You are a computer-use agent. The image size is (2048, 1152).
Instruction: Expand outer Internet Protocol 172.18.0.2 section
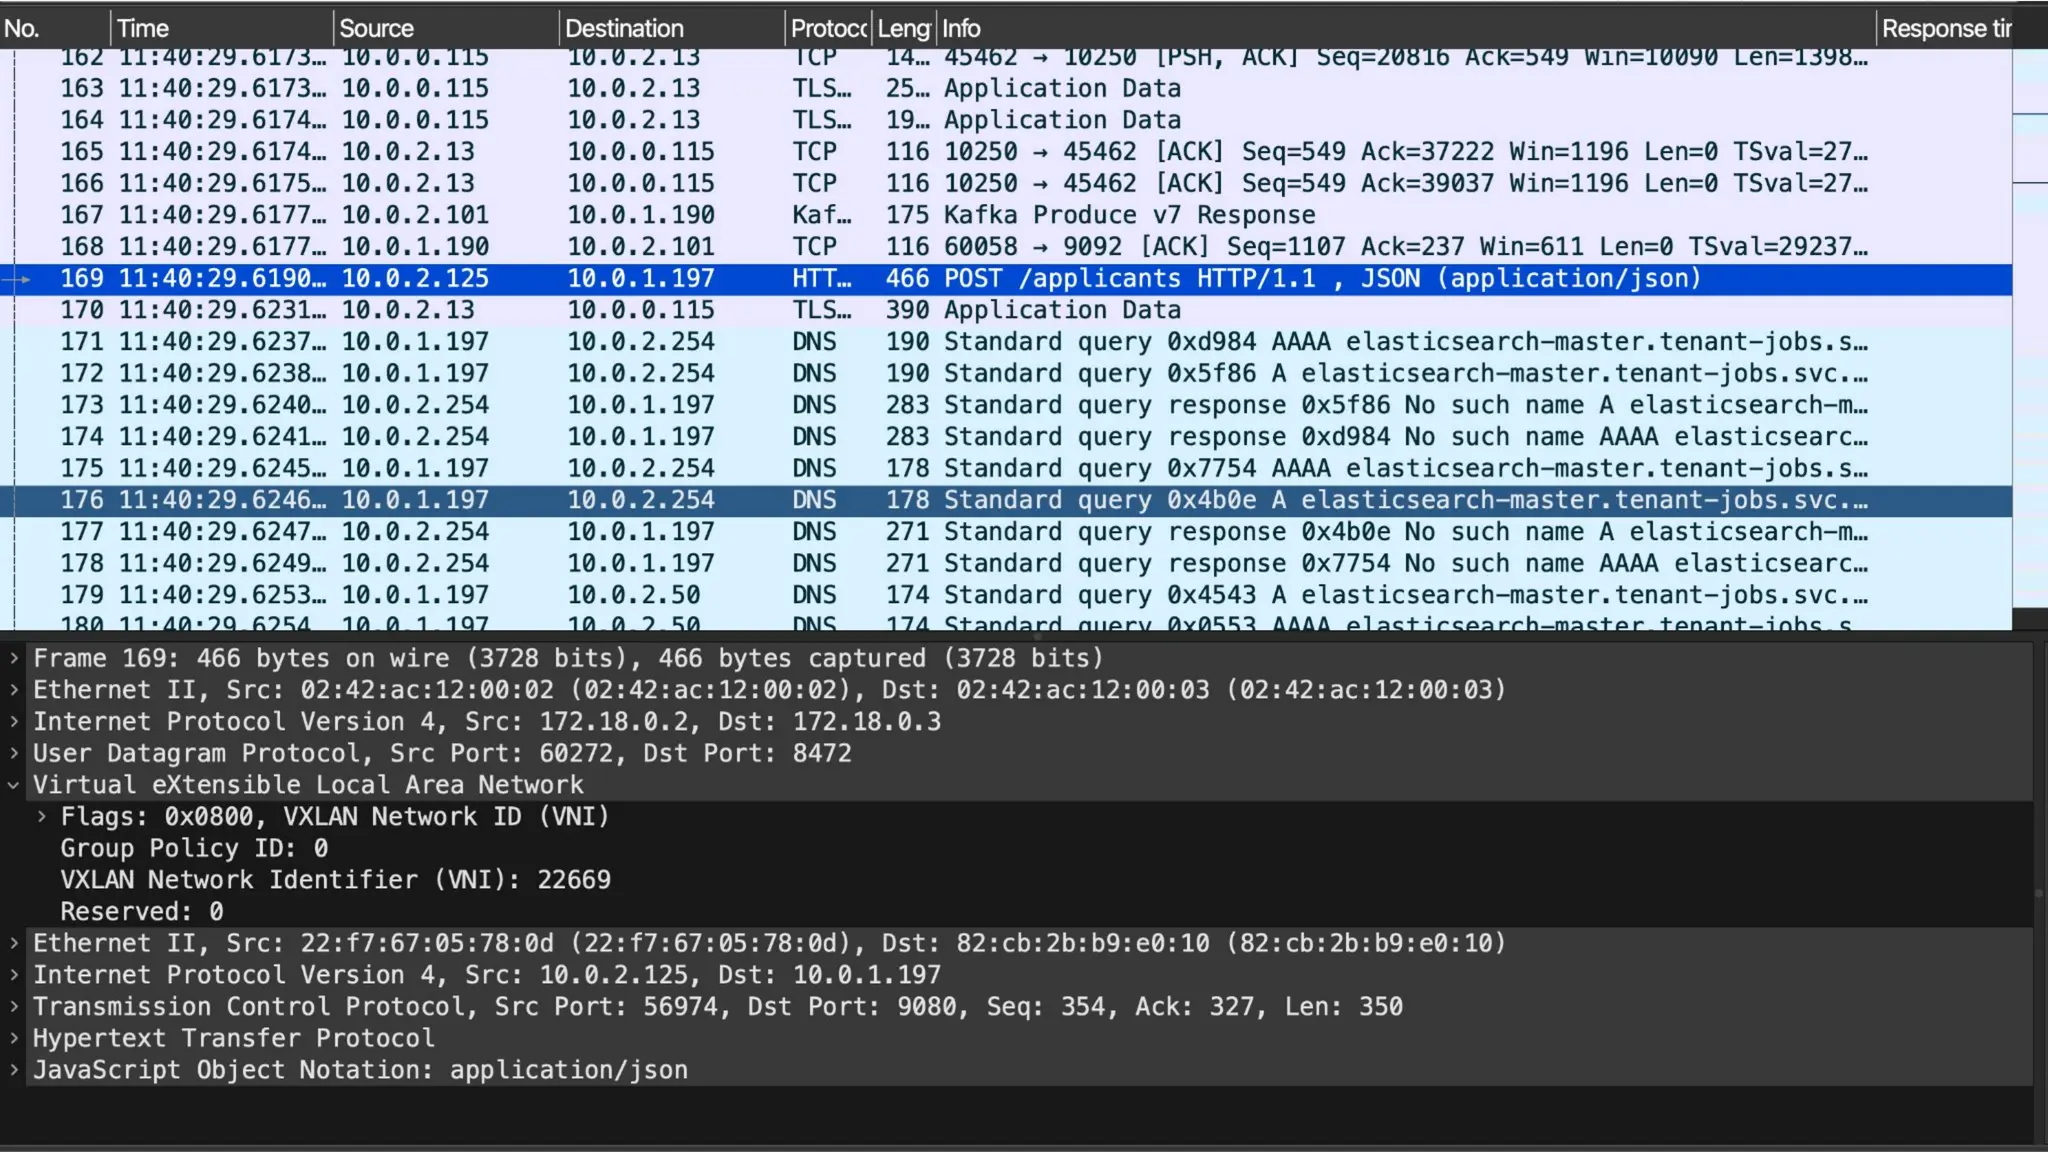(x=14, y=722)
